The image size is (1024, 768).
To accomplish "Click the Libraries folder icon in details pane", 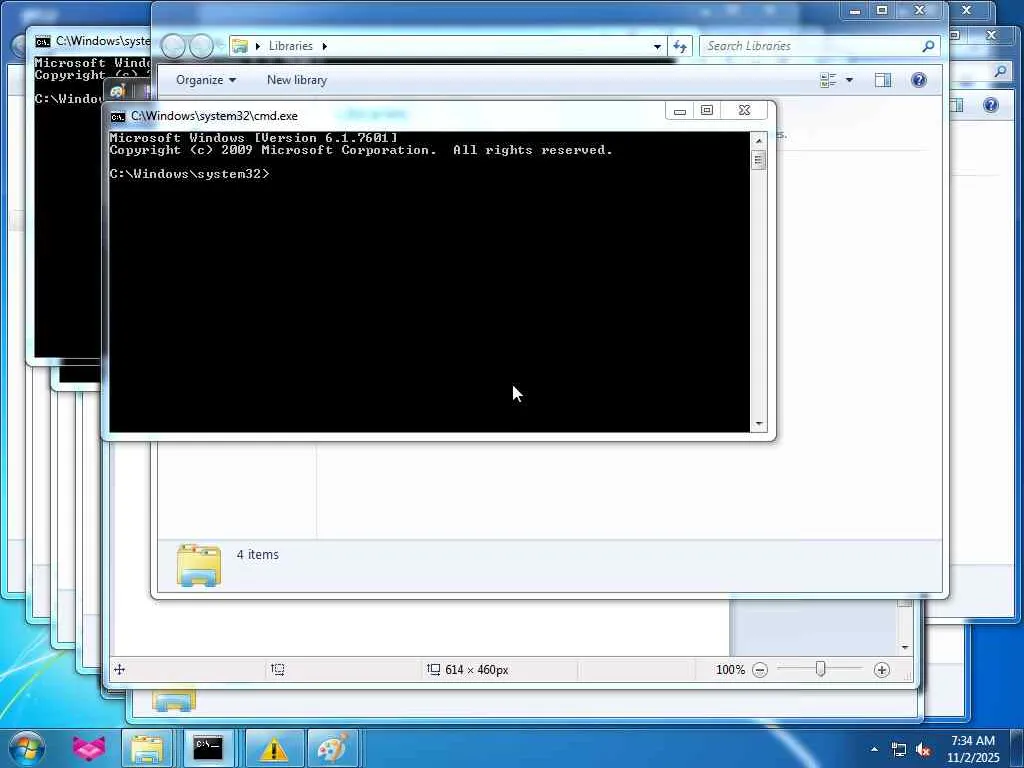I will [199, 565].
